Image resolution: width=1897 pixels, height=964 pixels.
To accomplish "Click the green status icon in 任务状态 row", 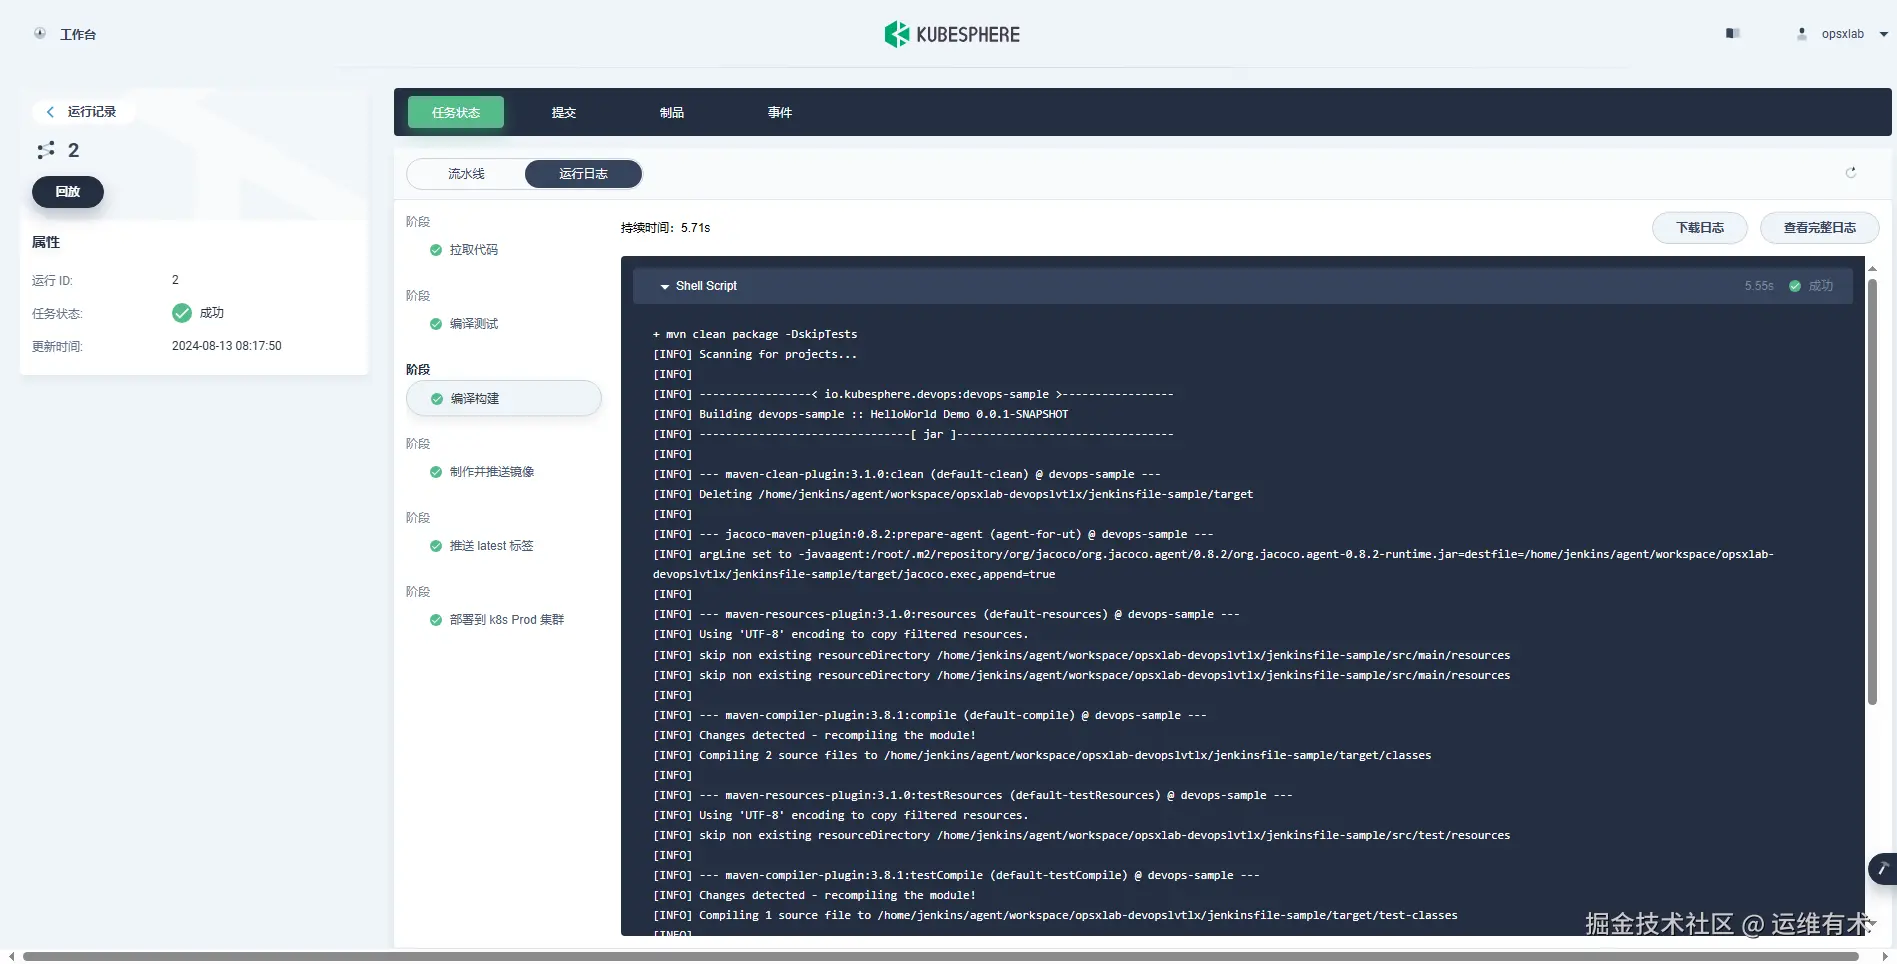I will 182,313.
